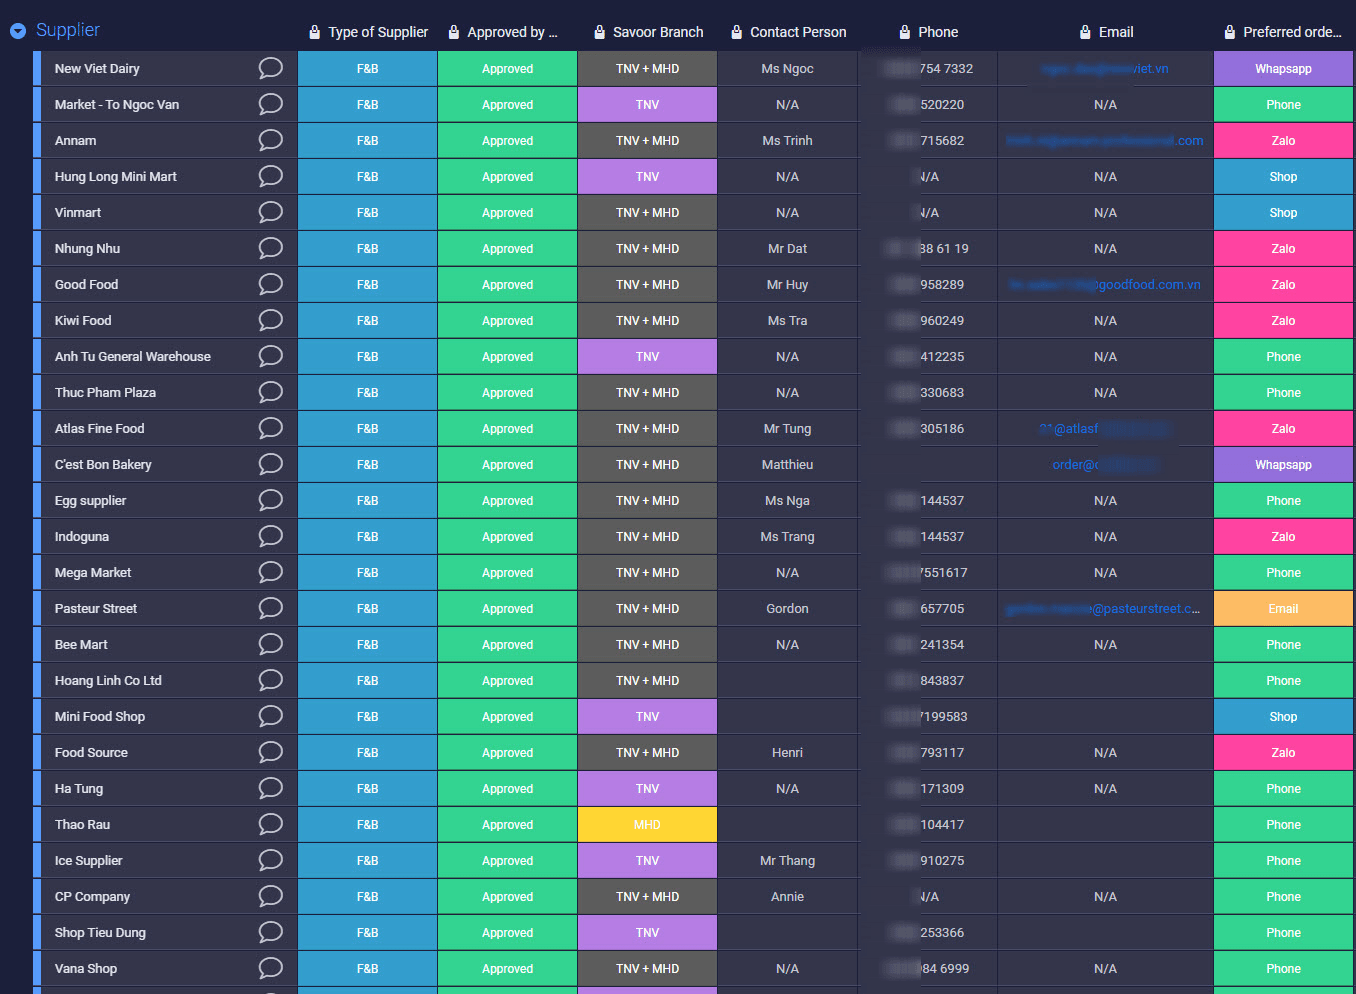Click the Vana Shop supplier name

86,969
